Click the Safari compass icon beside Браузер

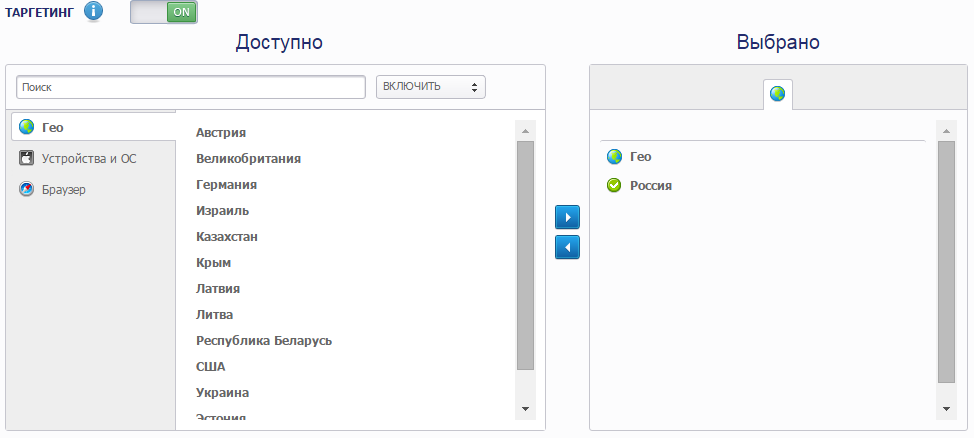click(26, 189)
